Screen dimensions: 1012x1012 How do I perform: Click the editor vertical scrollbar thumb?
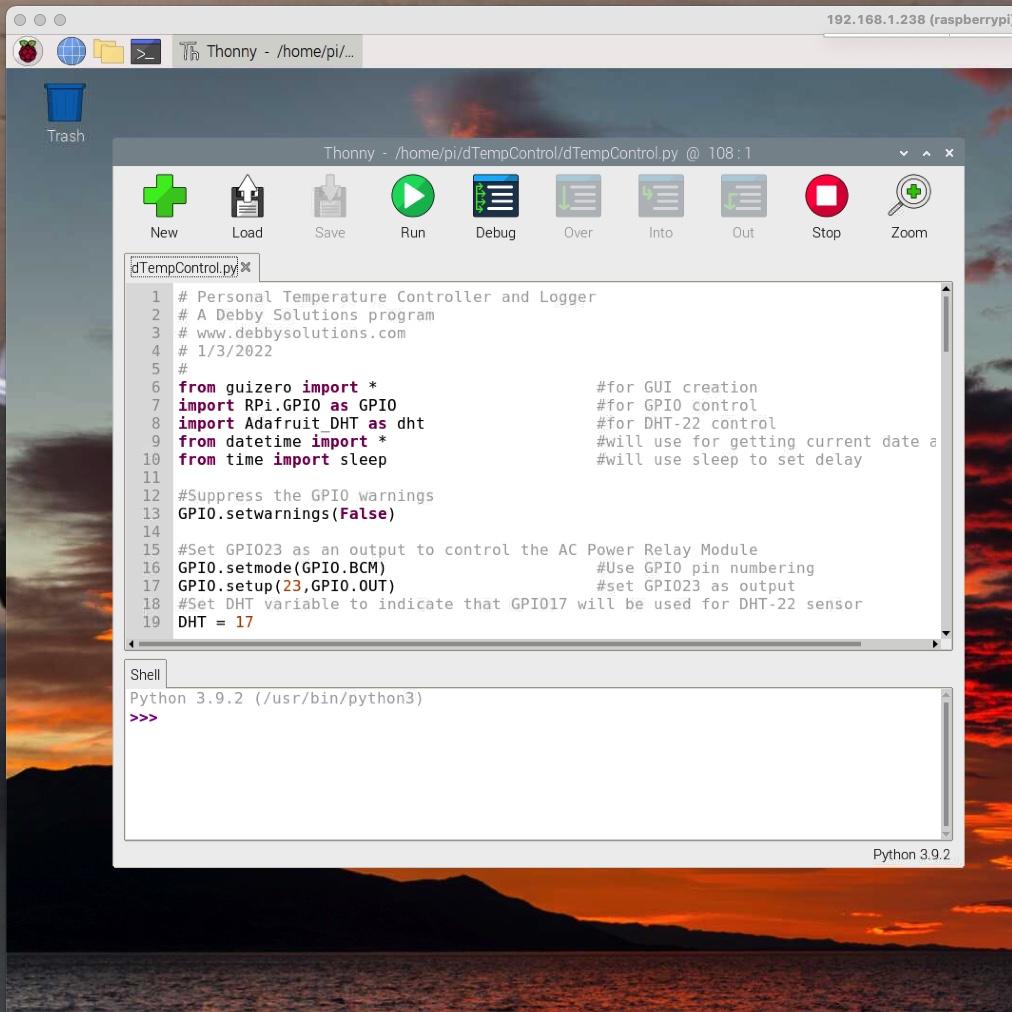click(x=946, y=323)
